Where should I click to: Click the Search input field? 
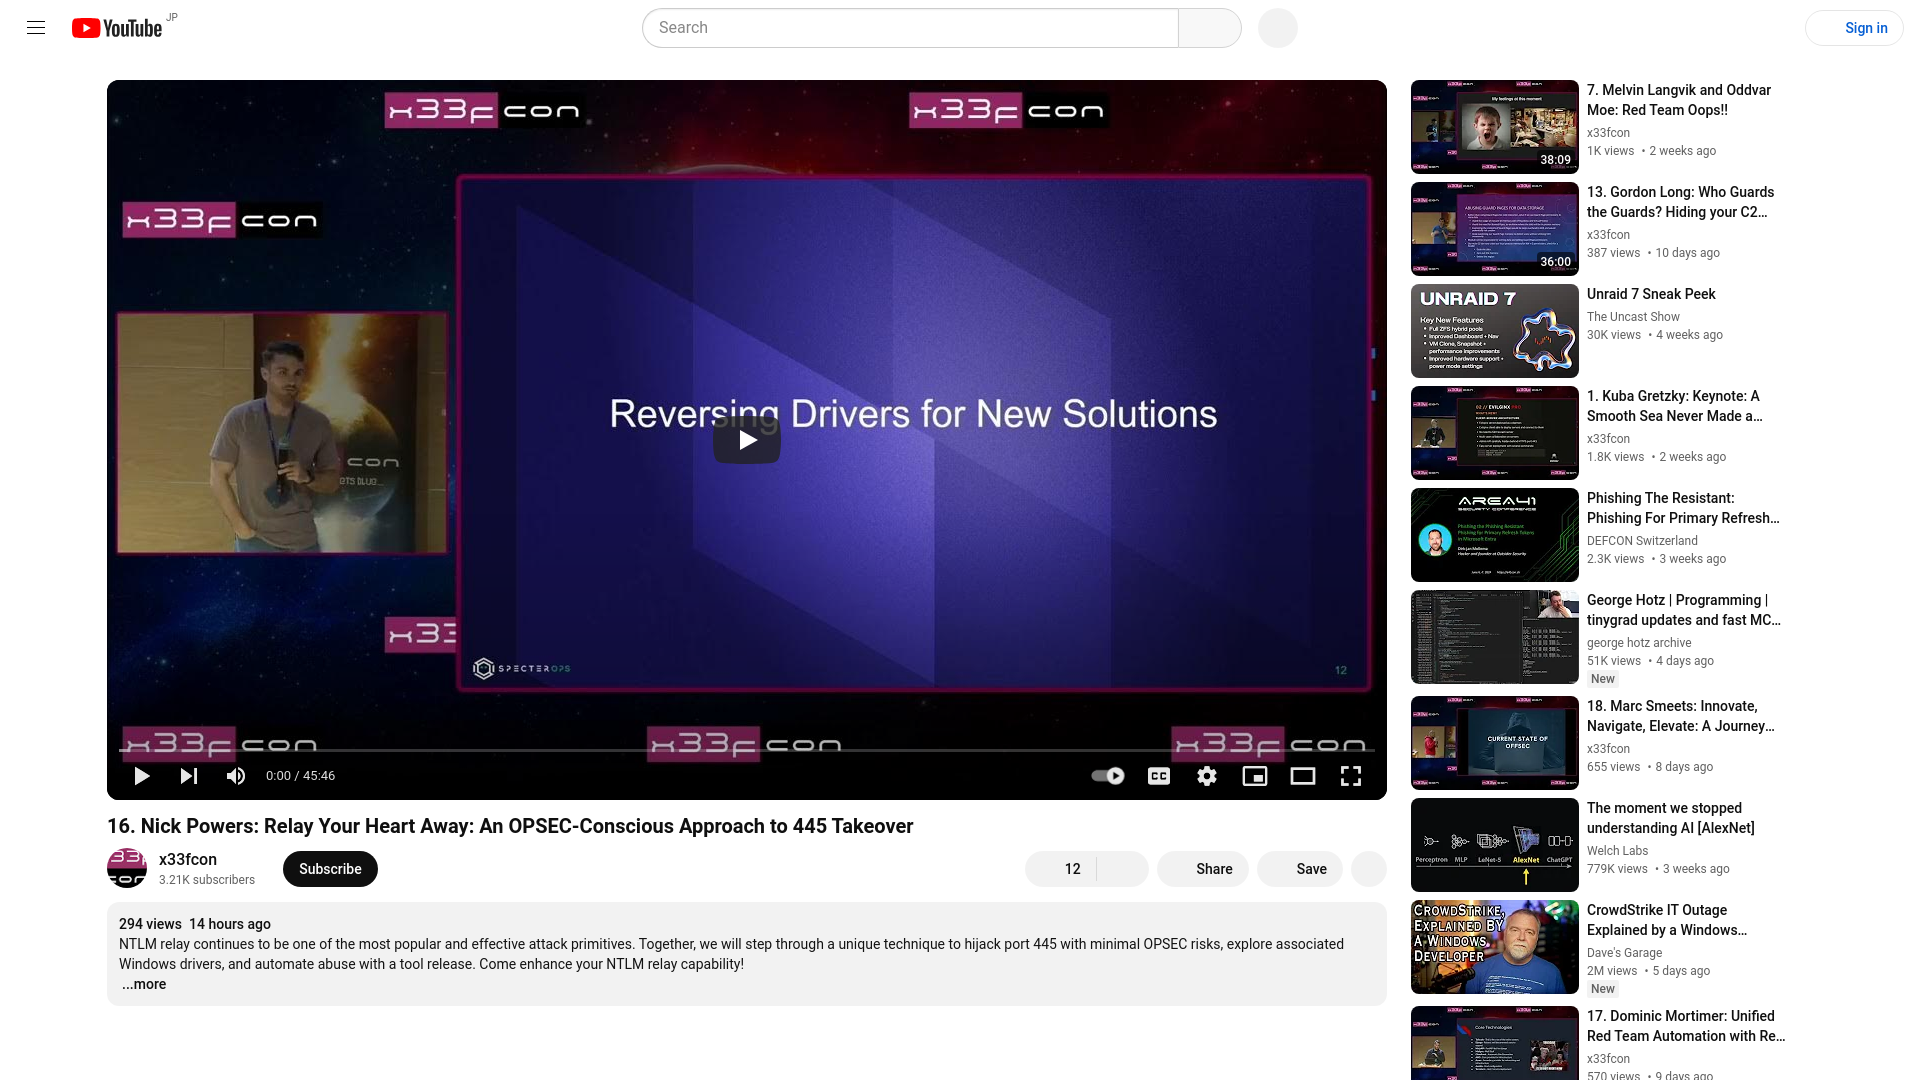pos(910,28)
